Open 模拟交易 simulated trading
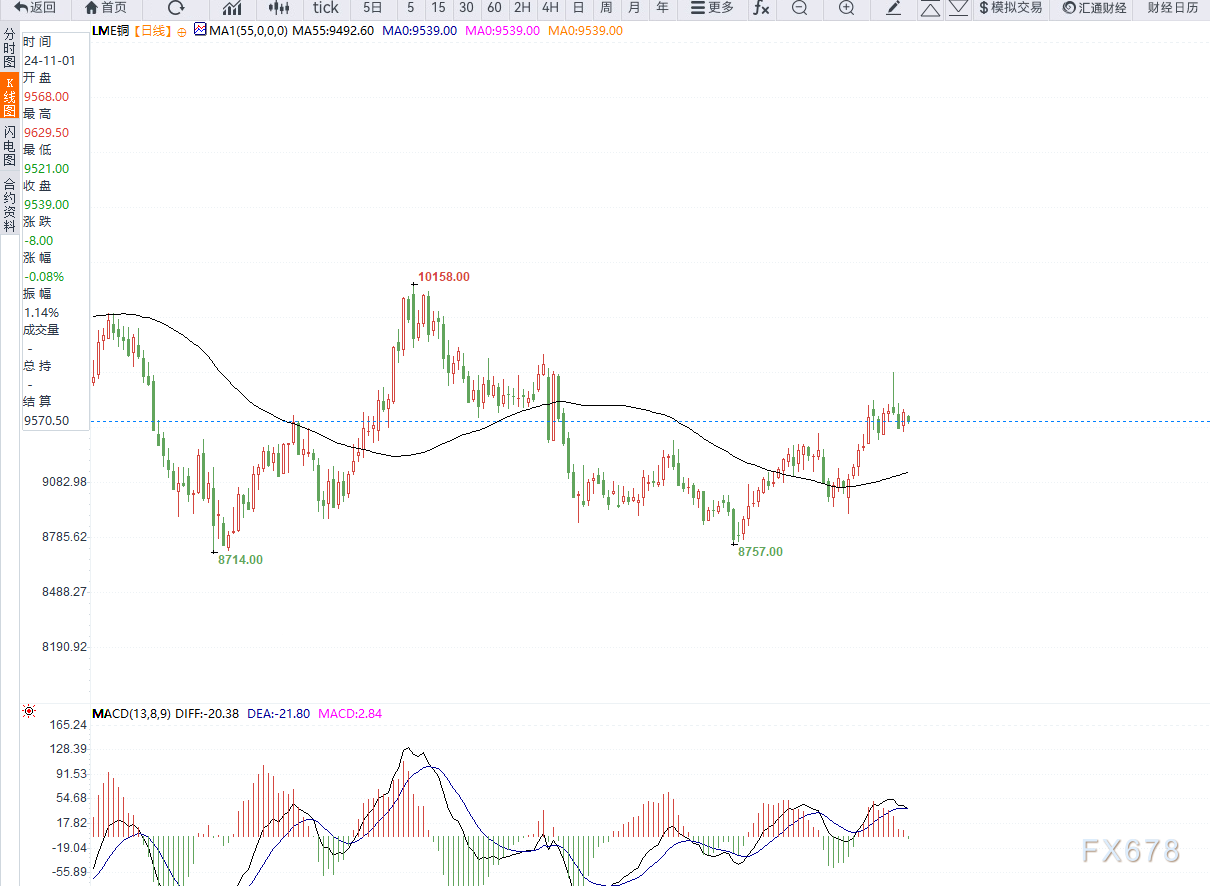The height and width of the screenshot is (886, 1210). coord(1010,8)
